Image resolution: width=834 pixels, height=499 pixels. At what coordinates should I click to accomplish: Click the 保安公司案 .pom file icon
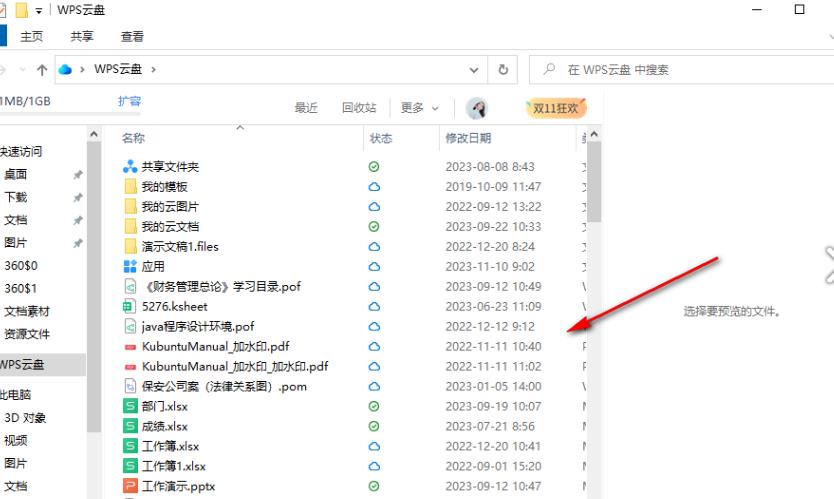(130, 386)
